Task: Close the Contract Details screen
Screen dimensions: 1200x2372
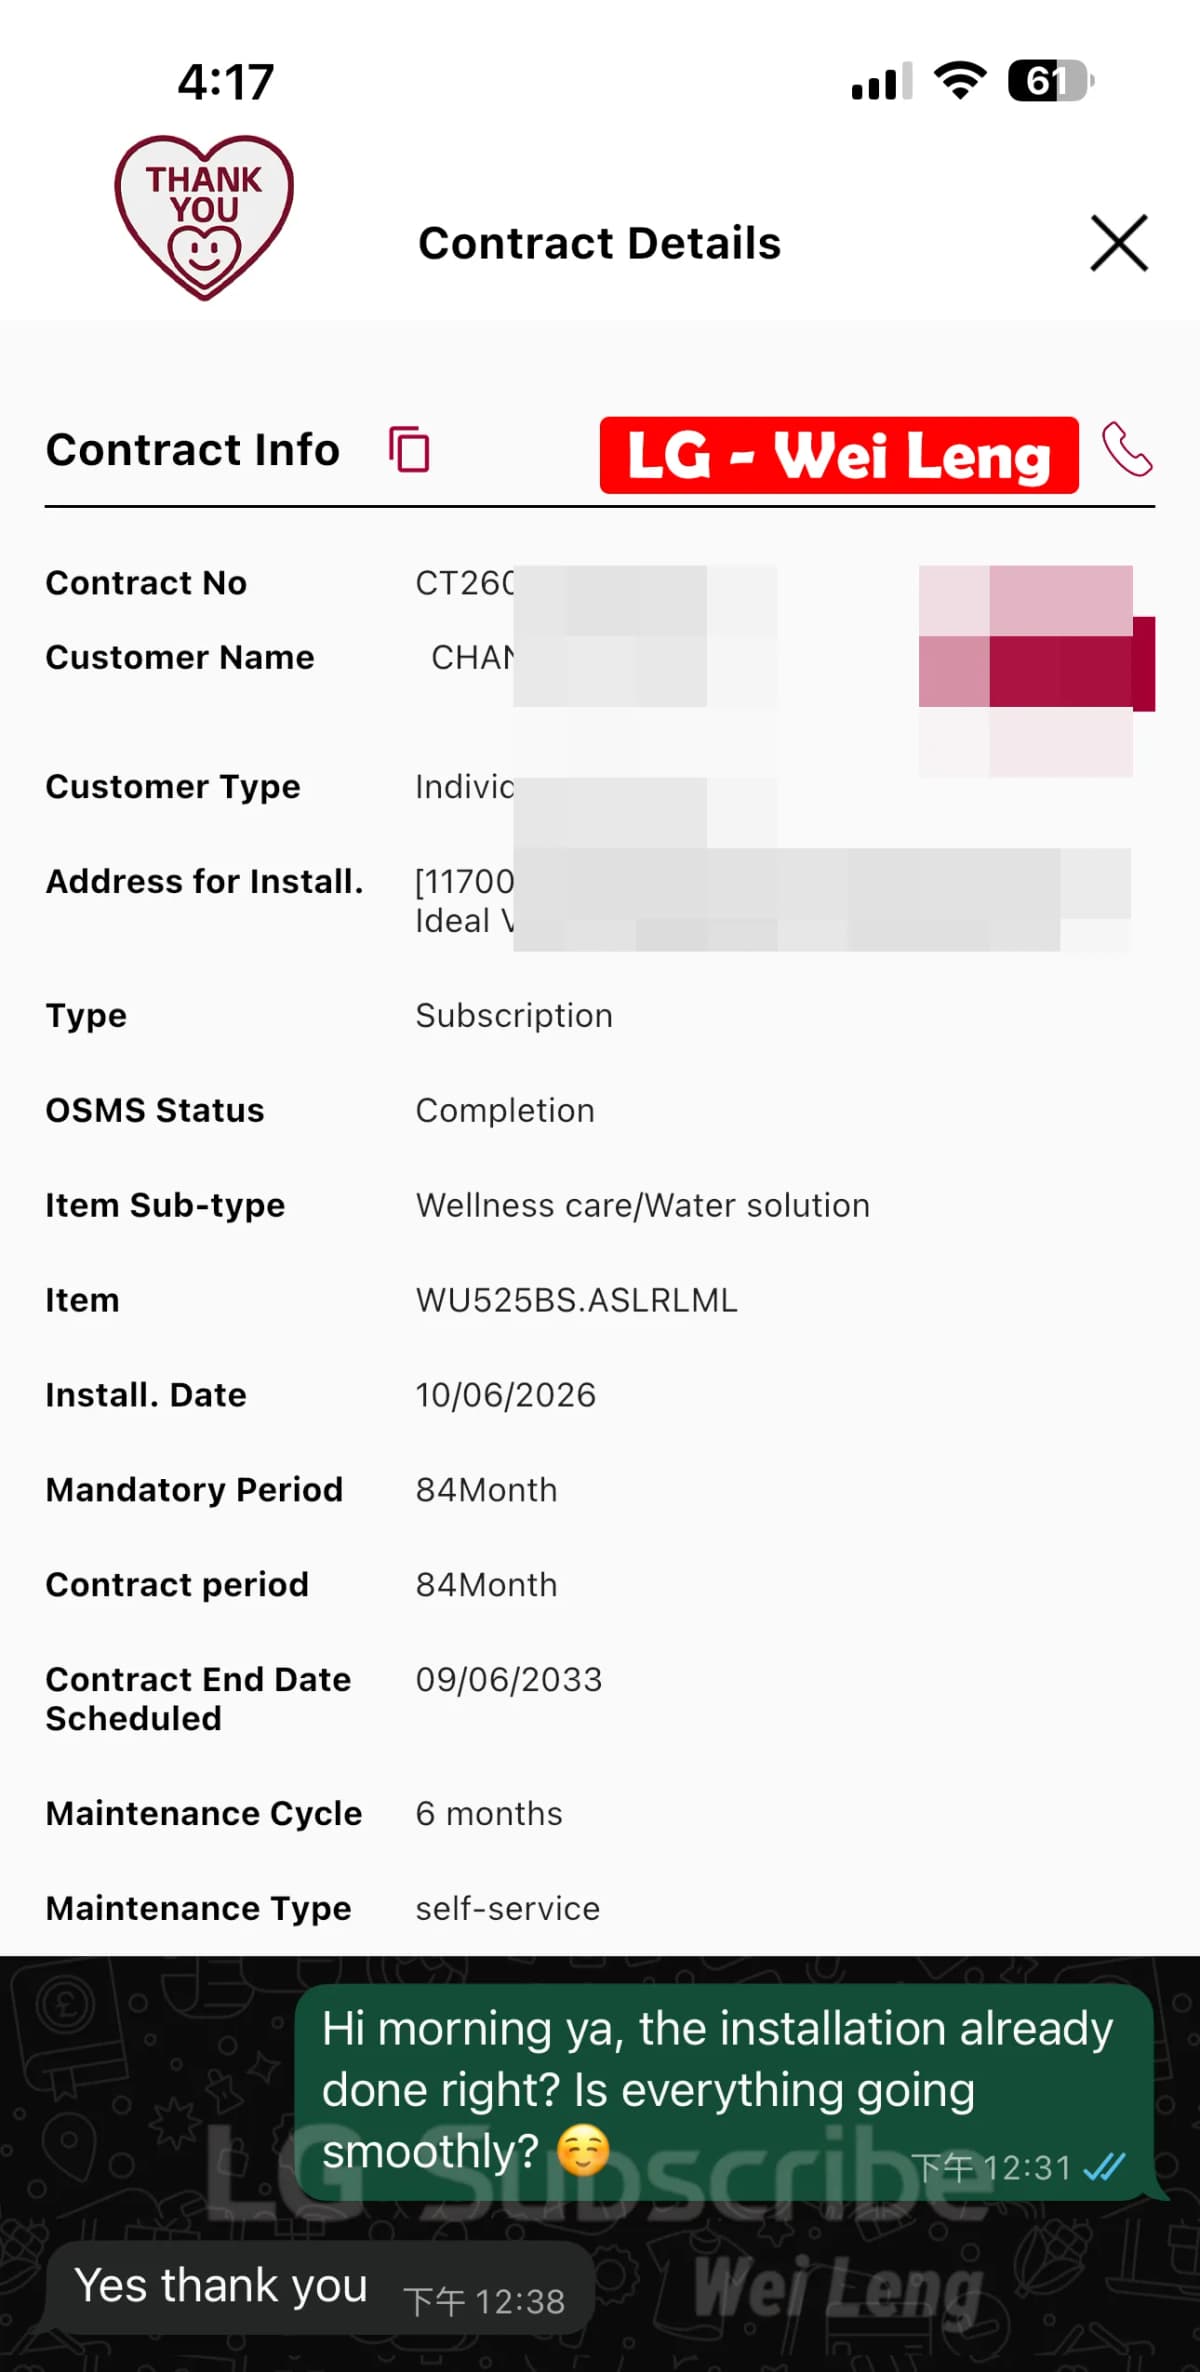Action: tap(1119, 243)
